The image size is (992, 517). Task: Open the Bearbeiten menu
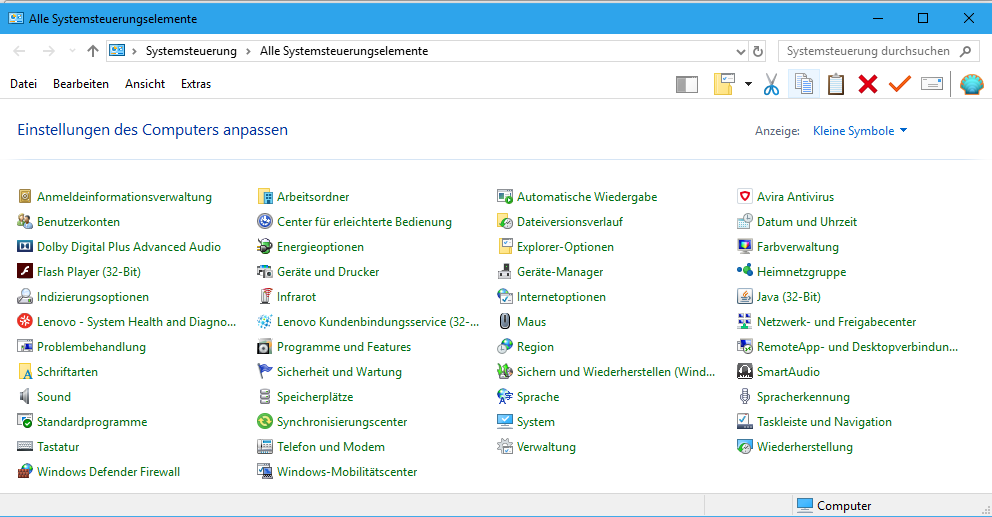(x=81, y=84)
